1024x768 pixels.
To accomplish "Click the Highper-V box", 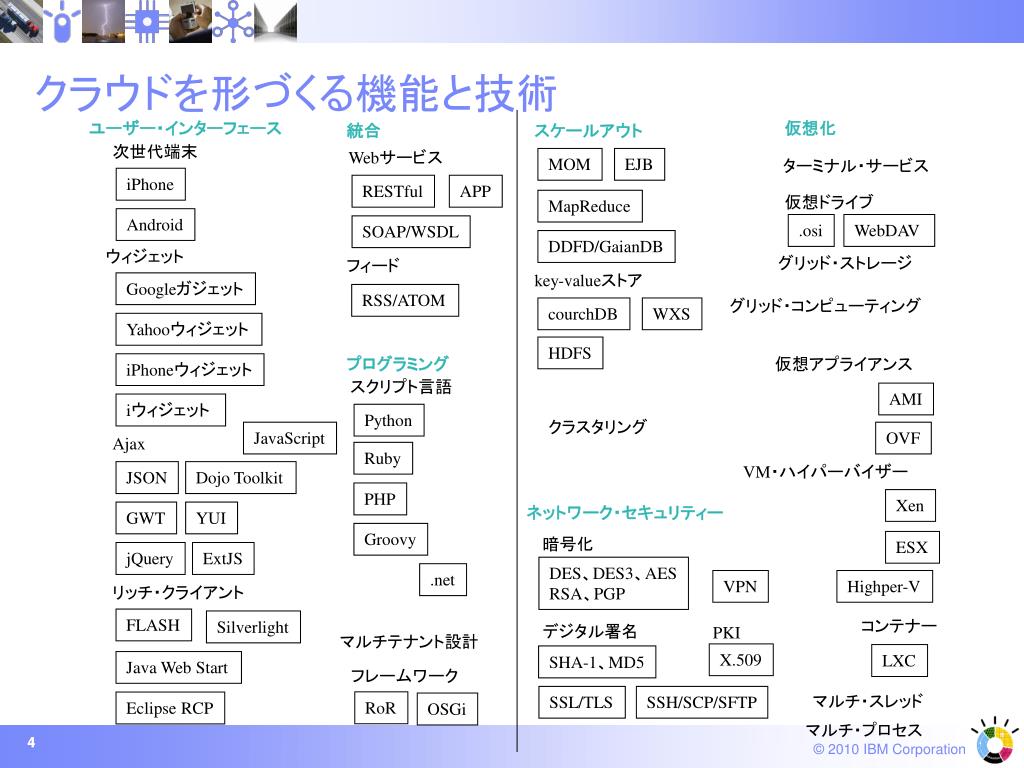I will tap(884, 586).
